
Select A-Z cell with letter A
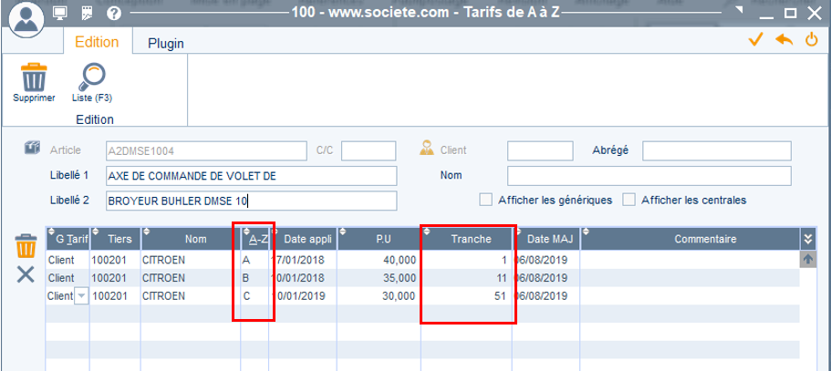255,260
